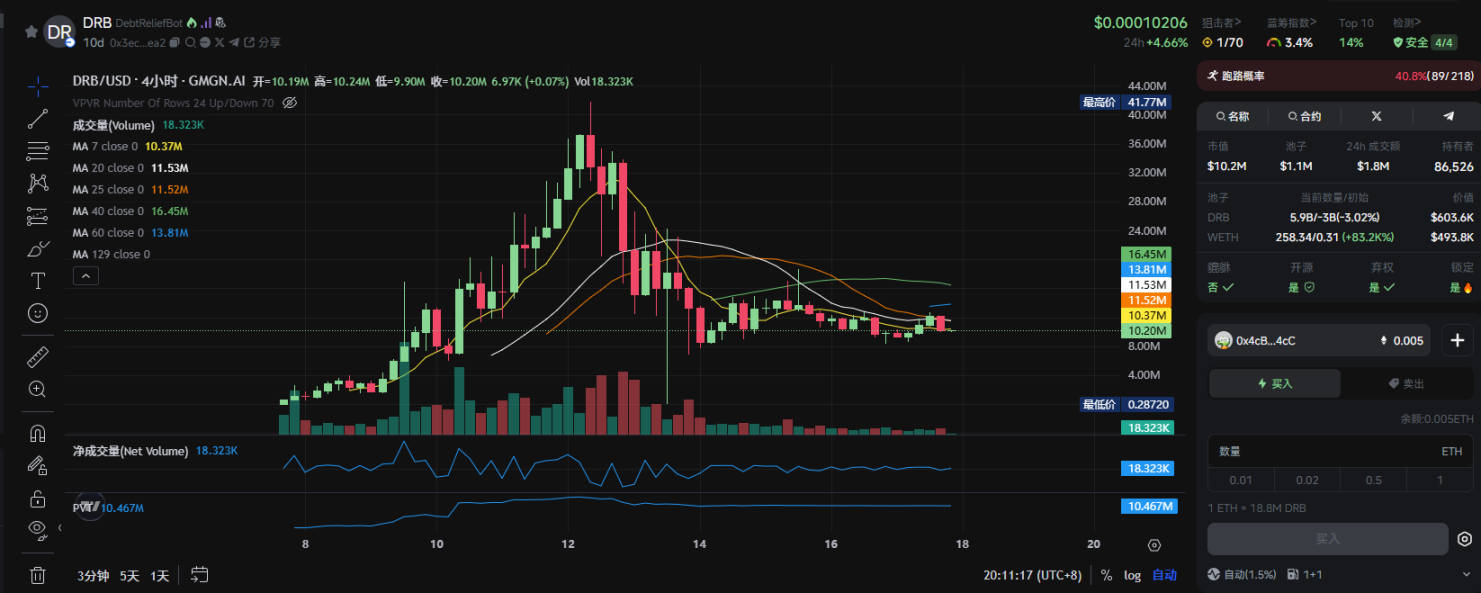Viewport: 1481px width, 593px height.
Task: Select the ruler measure tool
Action: pos(38,357)
